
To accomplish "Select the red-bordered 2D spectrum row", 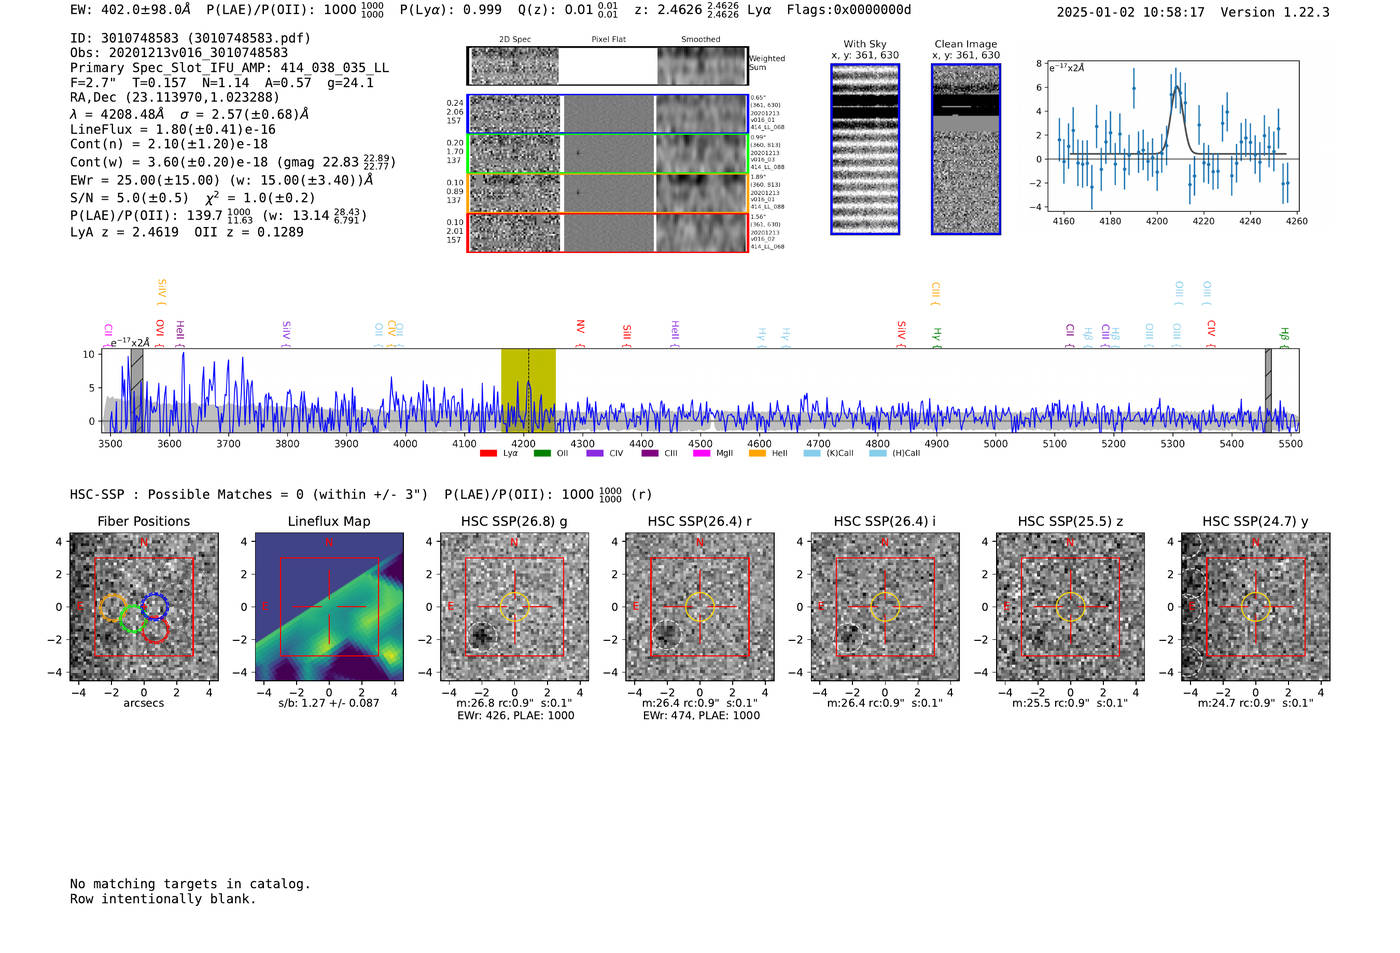I will [x=607, y=232].
